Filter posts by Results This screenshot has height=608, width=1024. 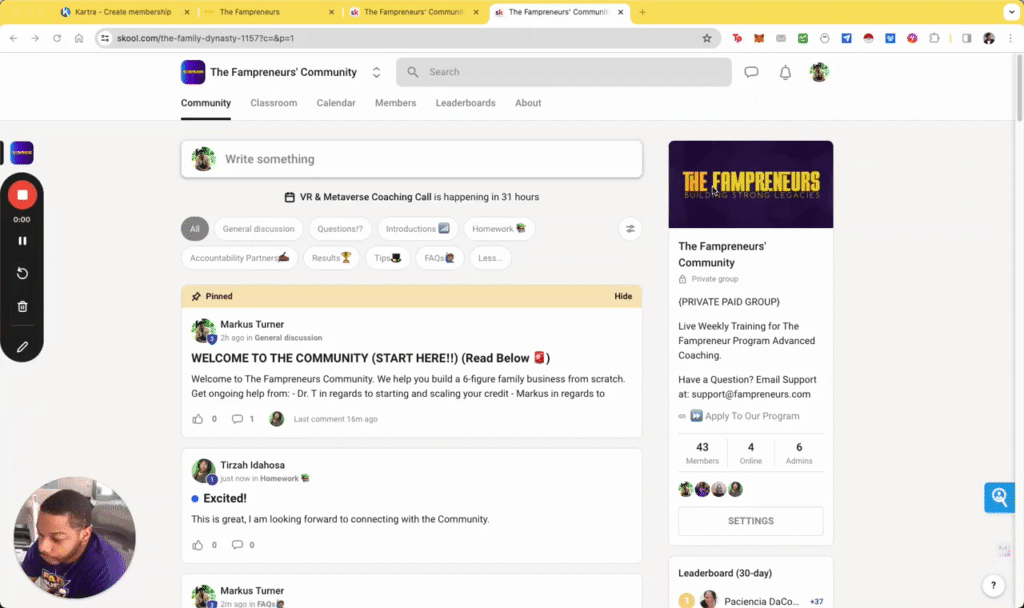click(x=331, y=258)
